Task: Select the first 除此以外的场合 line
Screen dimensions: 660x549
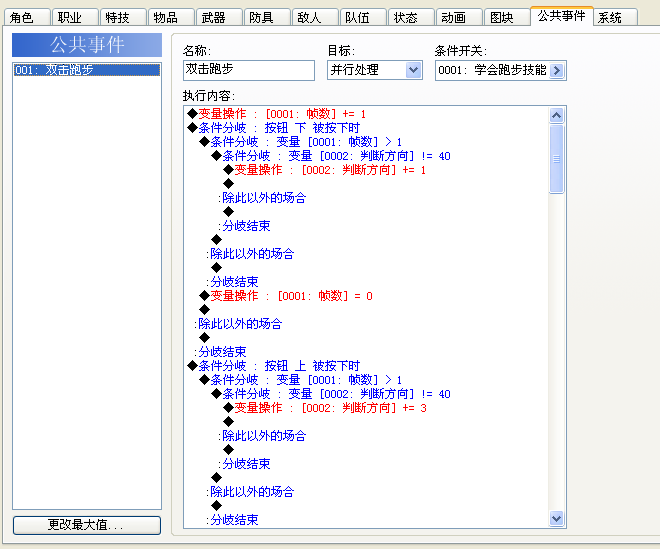Action: click(262, 198)
